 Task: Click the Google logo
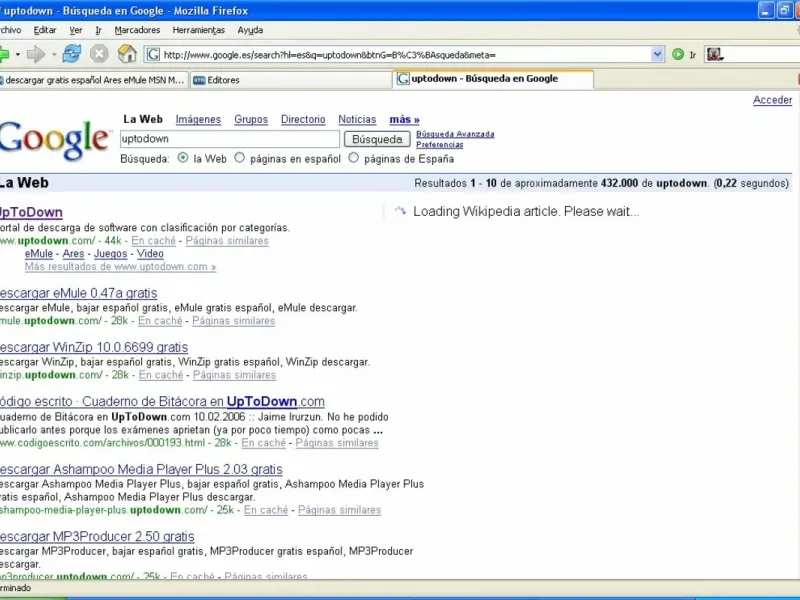pyautogui.click(x=55, y=140)
